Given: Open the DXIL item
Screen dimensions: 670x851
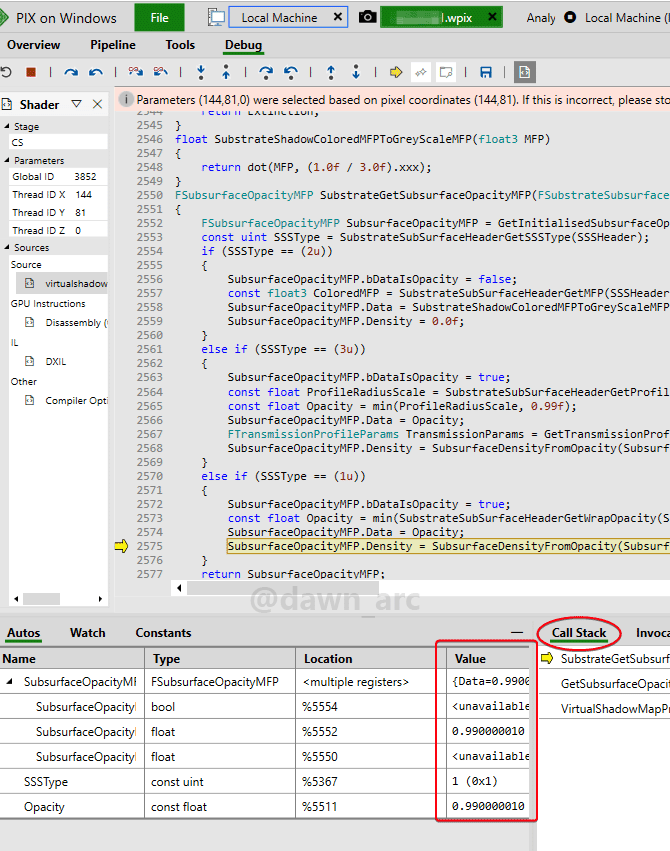Looking at the screenshot, I should 46,361.
